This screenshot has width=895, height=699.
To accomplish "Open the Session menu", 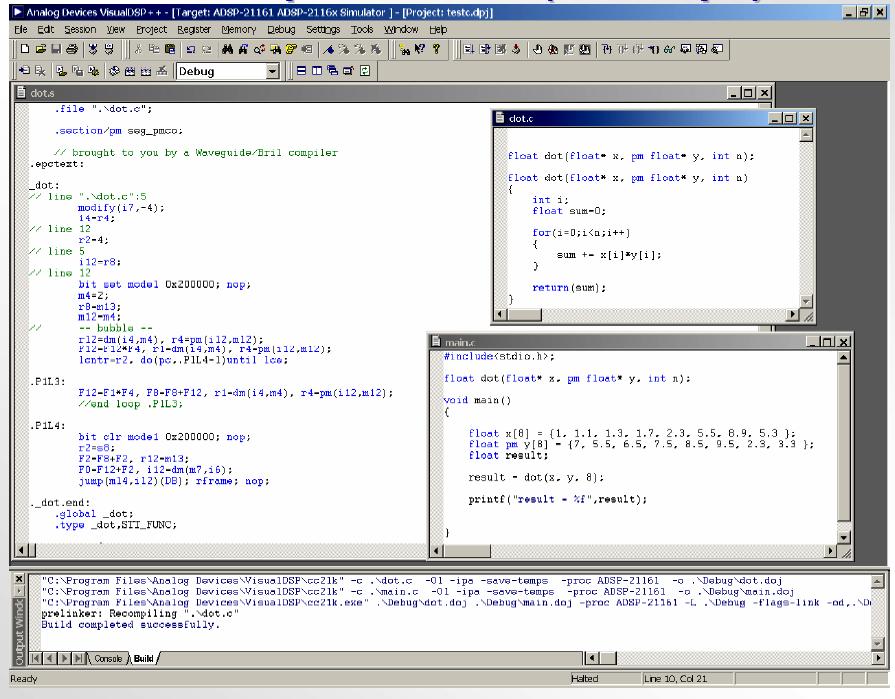I will tap(80, 29).
